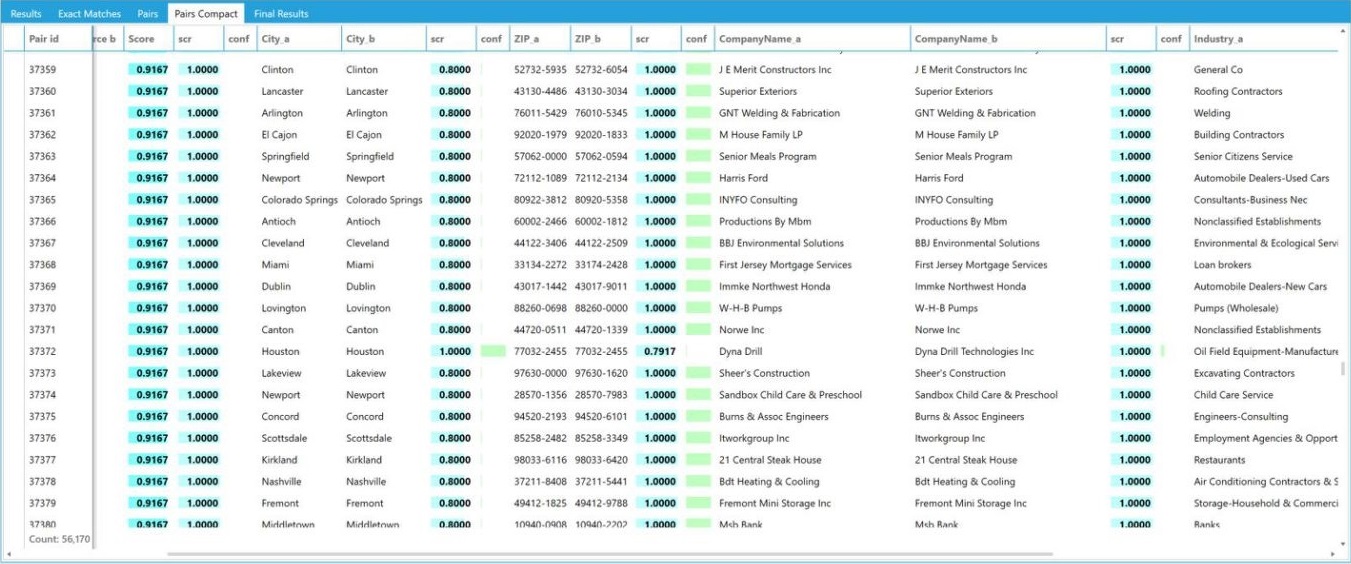Sort by CompanyName_a column header
Viewport: 1351px width, 564px height.
click(760, 39)
